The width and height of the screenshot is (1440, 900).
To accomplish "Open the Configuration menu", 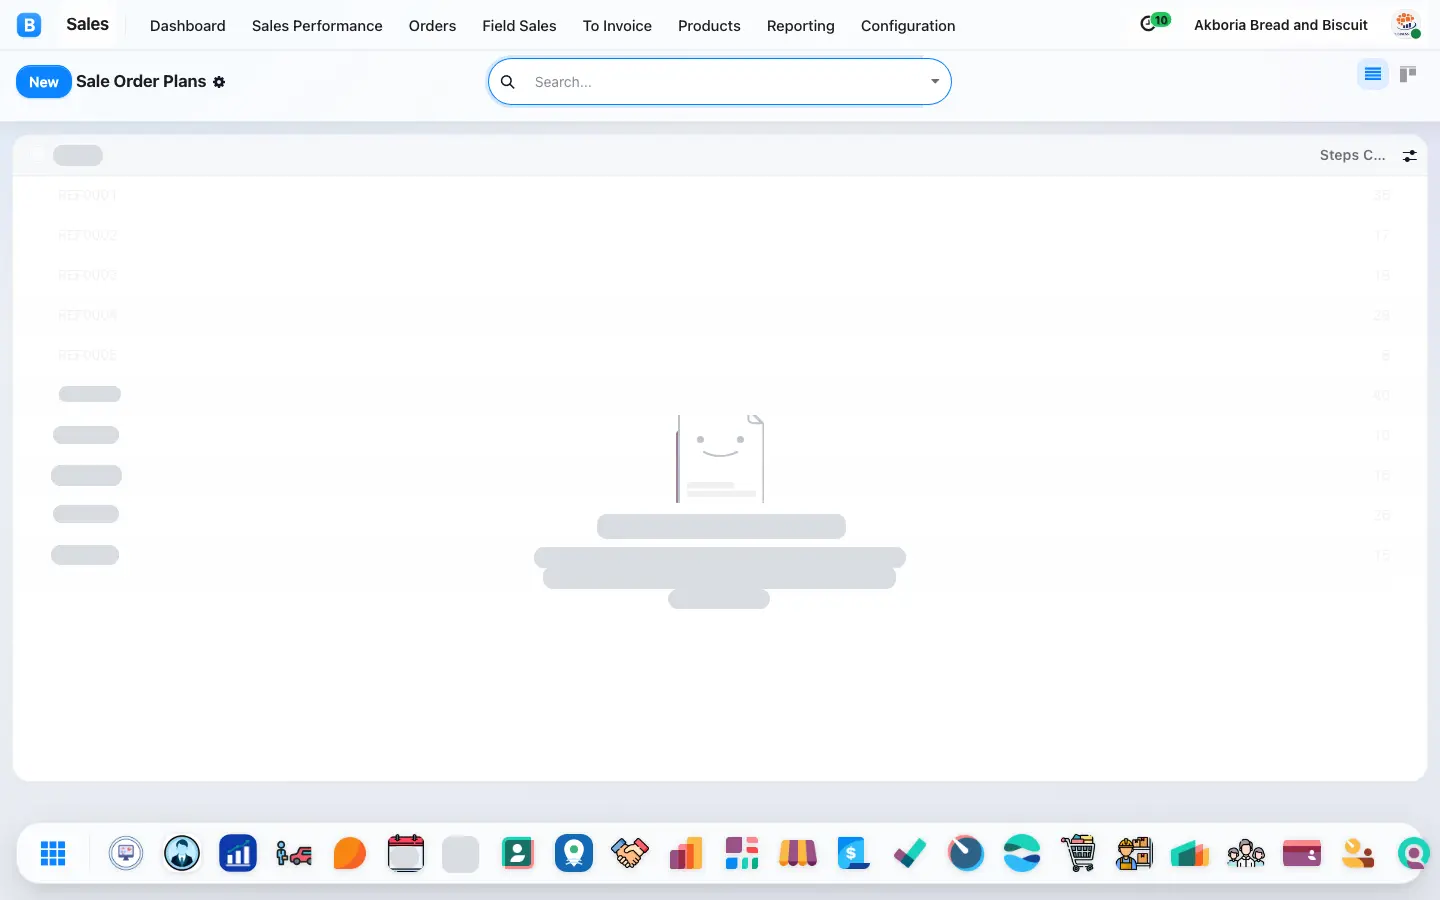I will click(908, 26).
